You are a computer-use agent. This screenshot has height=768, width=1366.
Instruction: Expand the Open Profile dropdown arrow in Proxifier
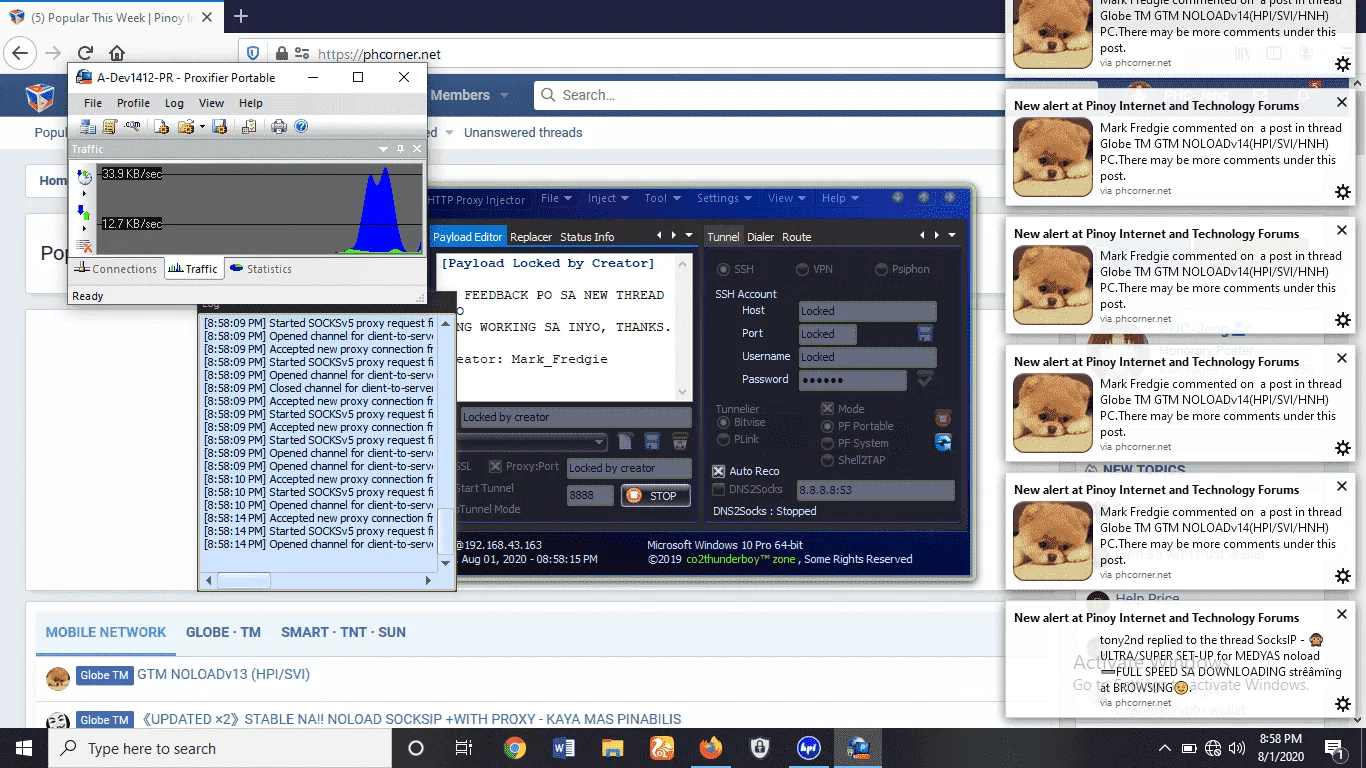click(202, 126)
